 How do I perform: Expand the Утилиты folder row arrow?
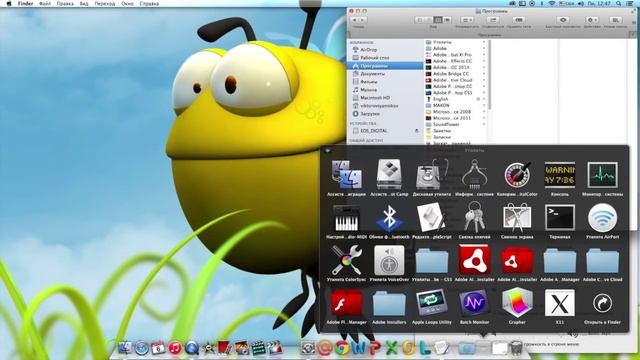coord(484,42)
